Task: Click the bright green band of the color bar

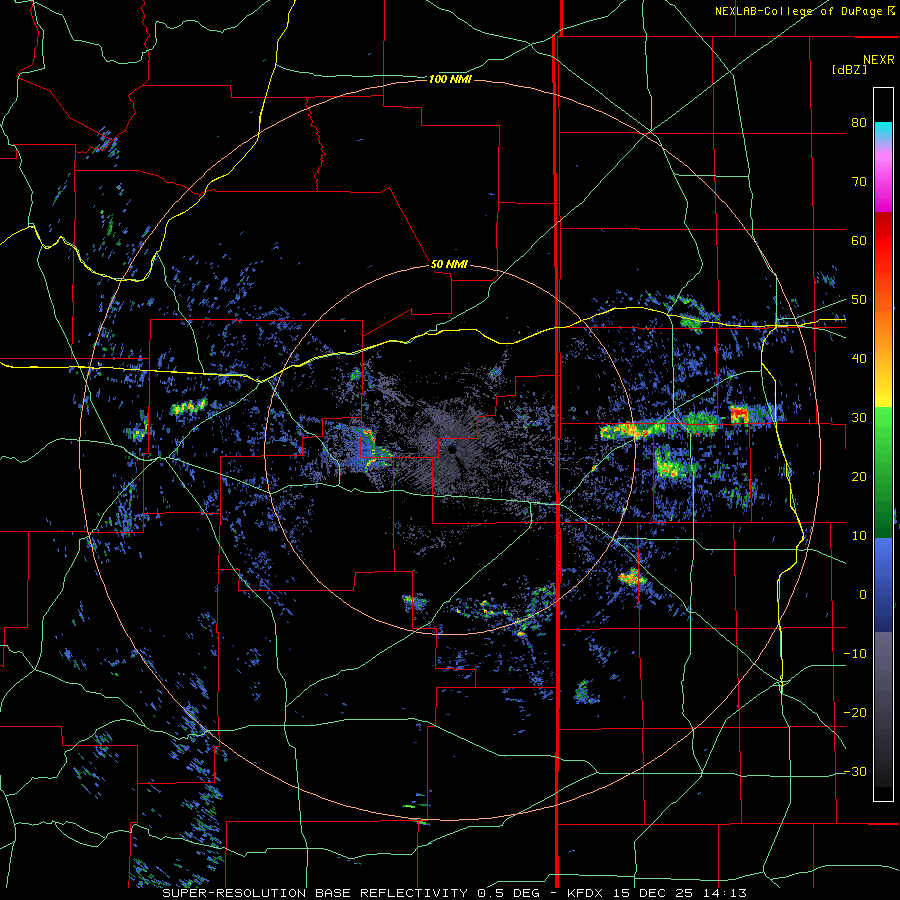Action: point(883,436)
